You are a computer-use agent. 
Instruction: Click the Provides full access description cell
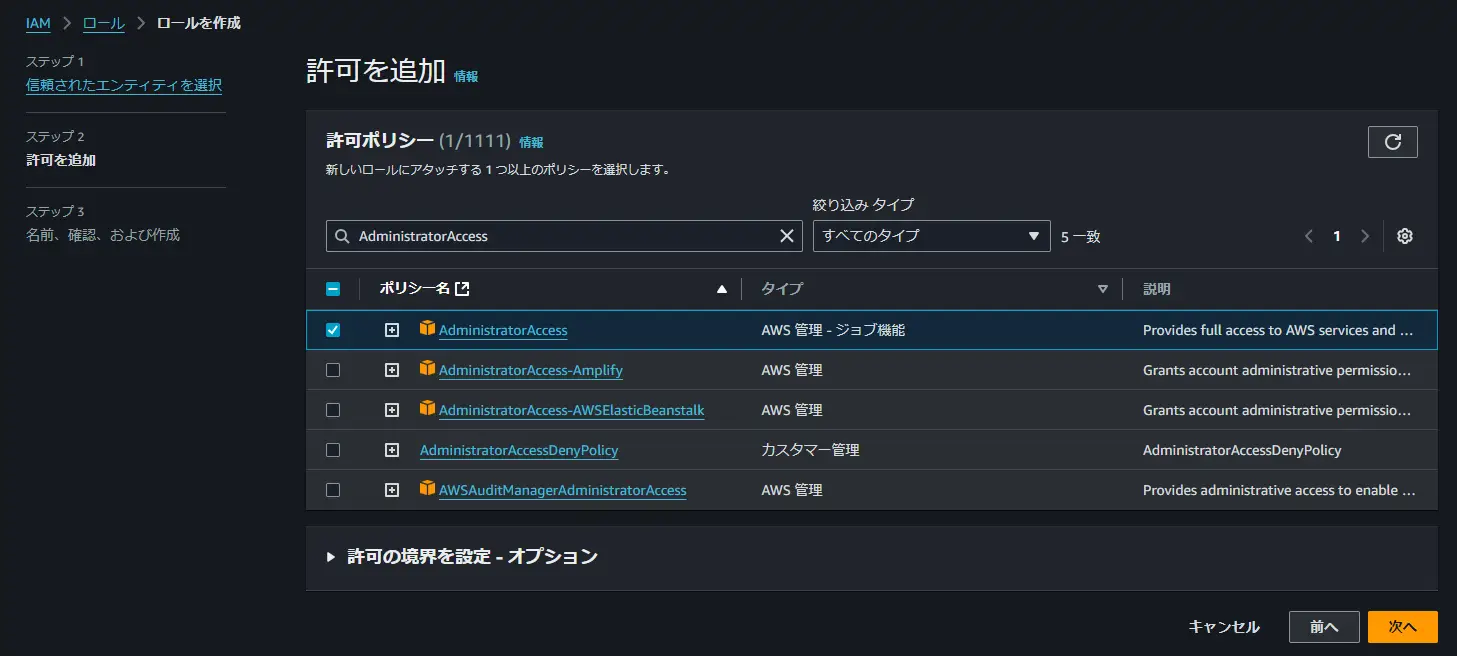click(x=1278, y=330)
